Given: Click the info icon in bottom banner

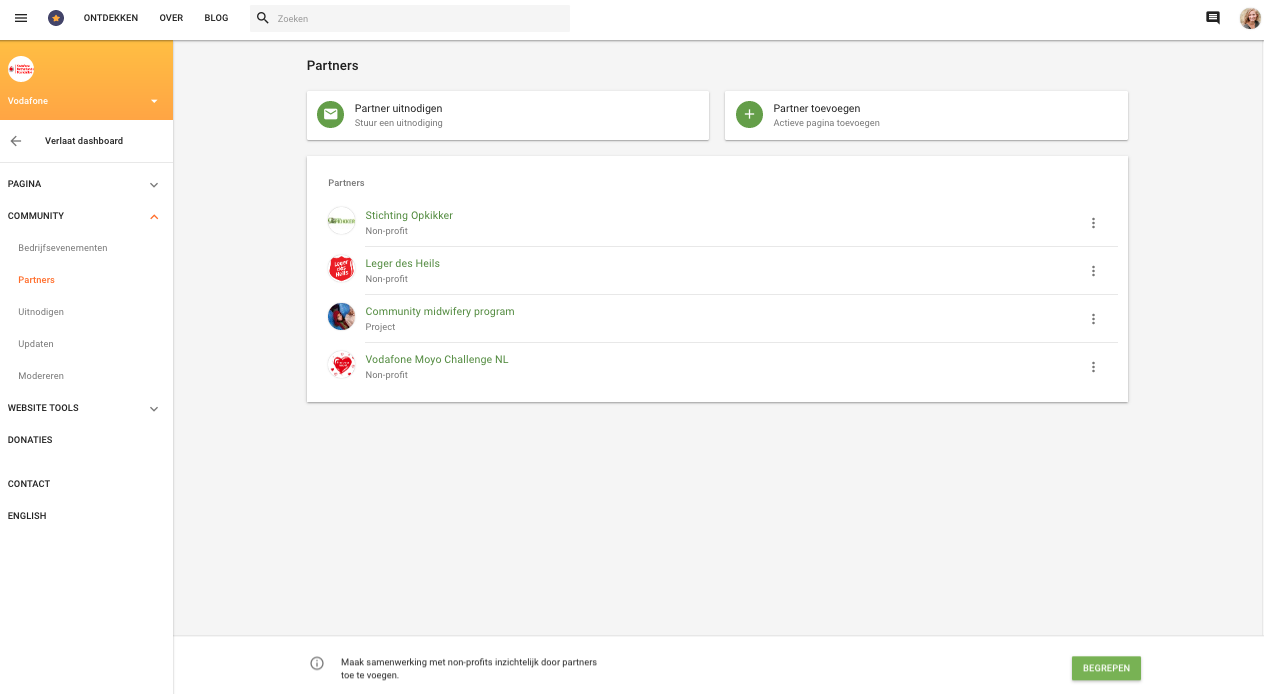Looking at the screenshot, I should (x=317, y=663).
